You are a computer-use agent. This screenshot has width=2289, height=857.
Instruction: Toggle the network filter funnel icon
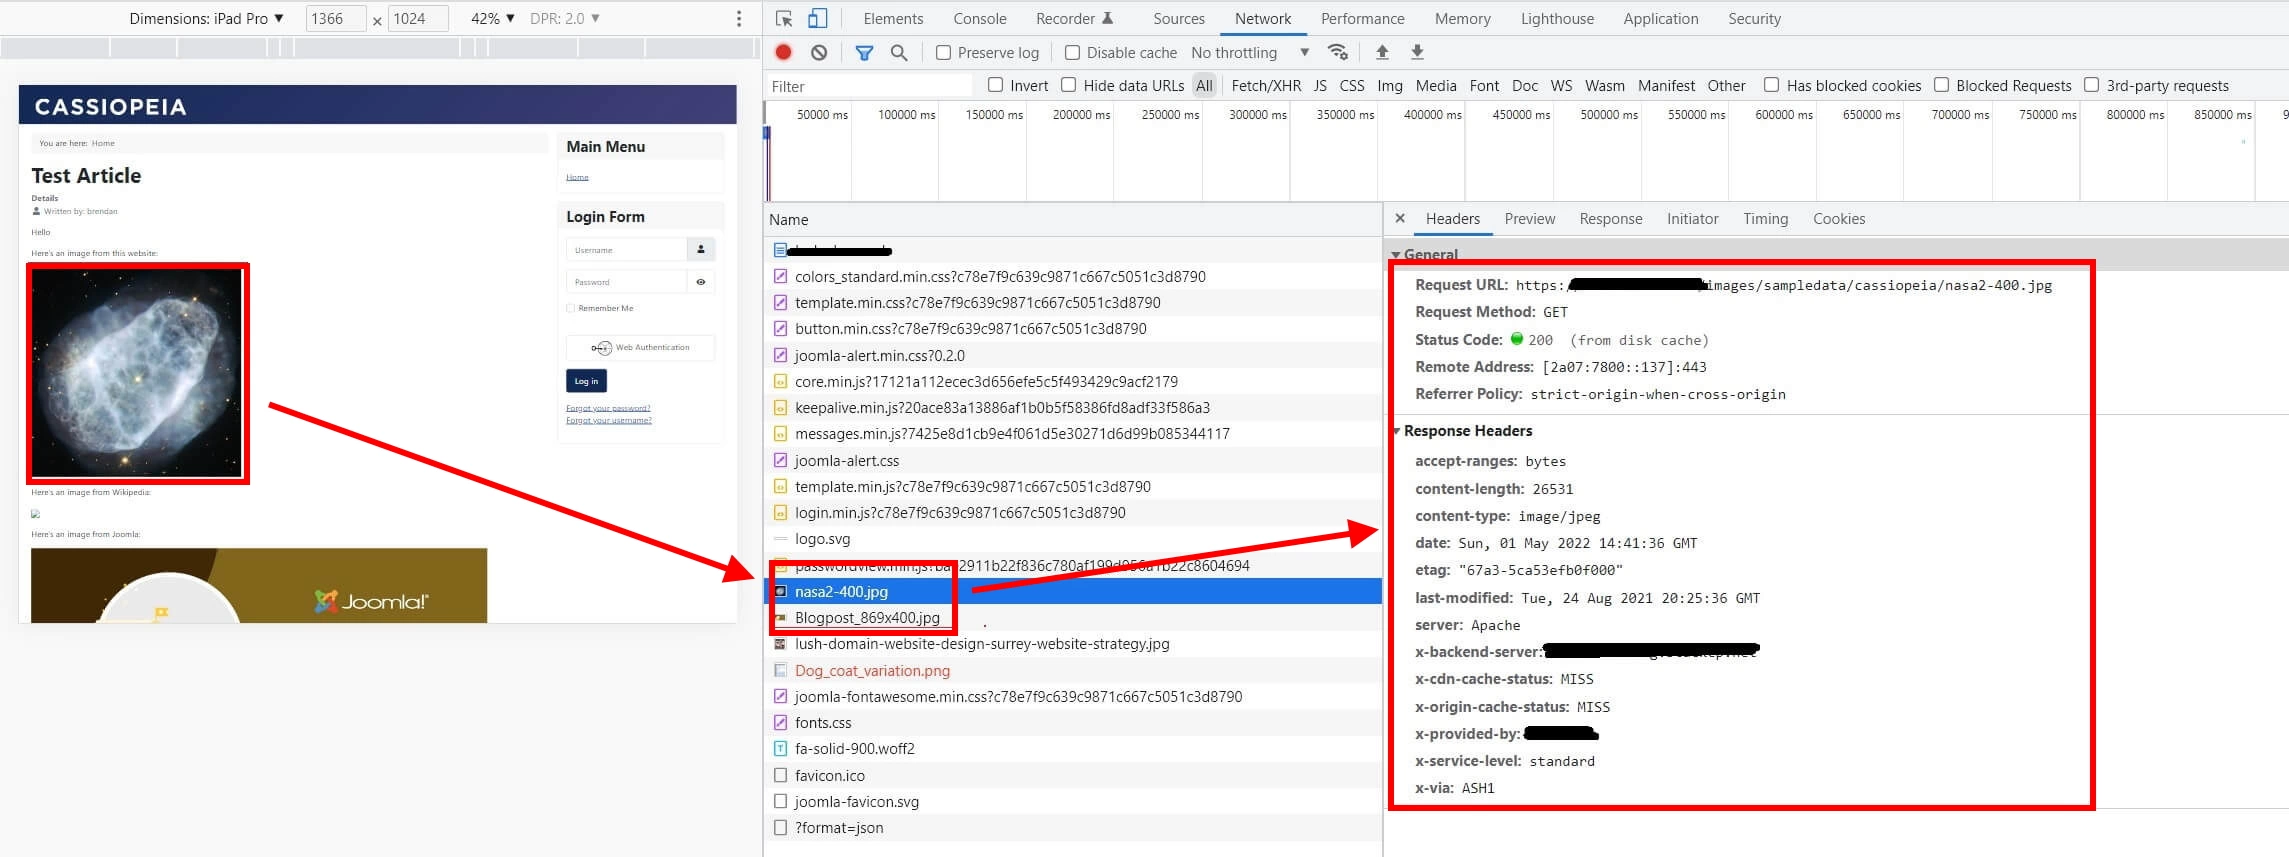pyautogui.click(x=864, y=52)
